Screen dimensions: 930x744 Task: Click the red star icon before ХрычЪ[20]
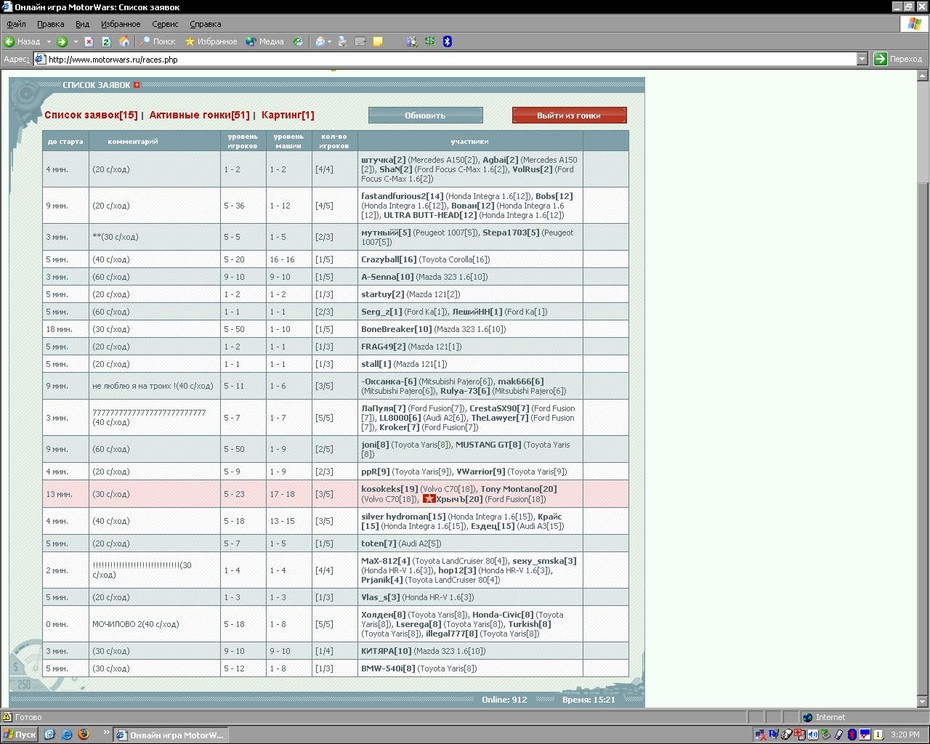coord(429,499)
